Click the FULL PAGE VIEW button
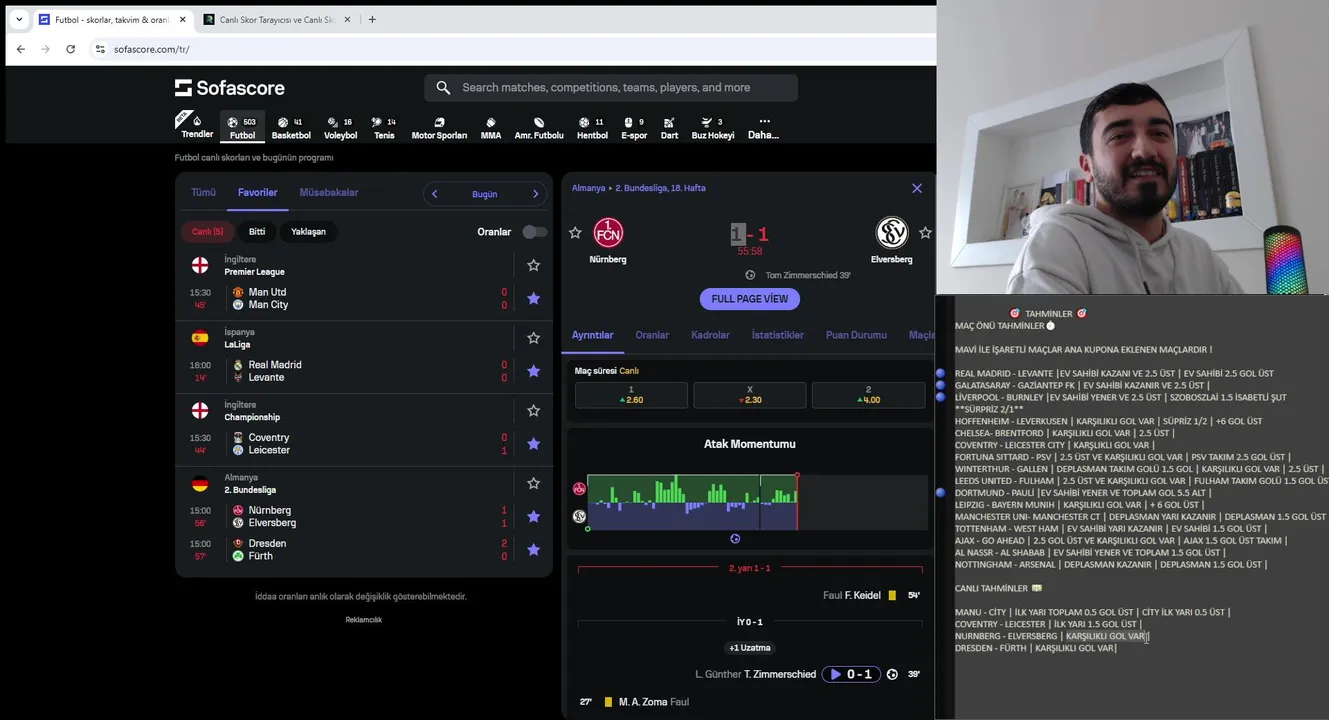The image size is (1329, 720). click(750, 299)
